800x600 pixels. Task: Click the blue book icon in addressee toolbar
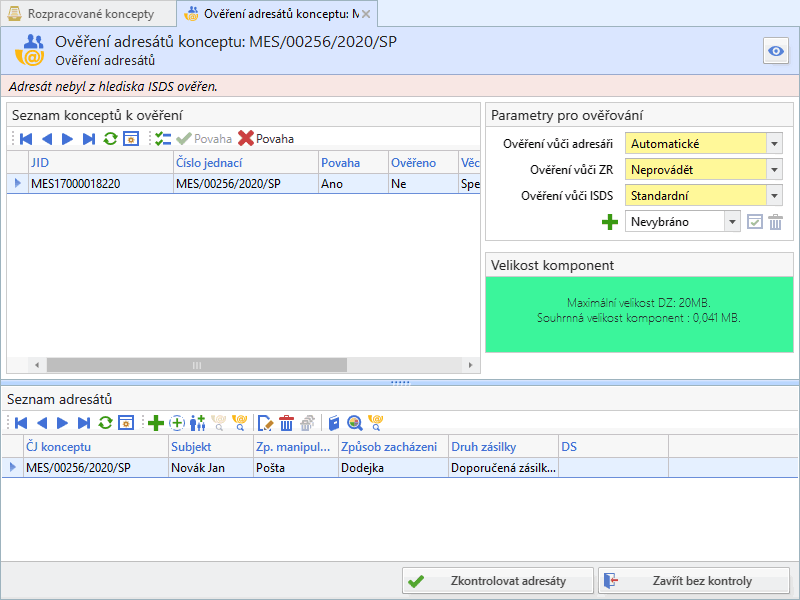(334, 423)
